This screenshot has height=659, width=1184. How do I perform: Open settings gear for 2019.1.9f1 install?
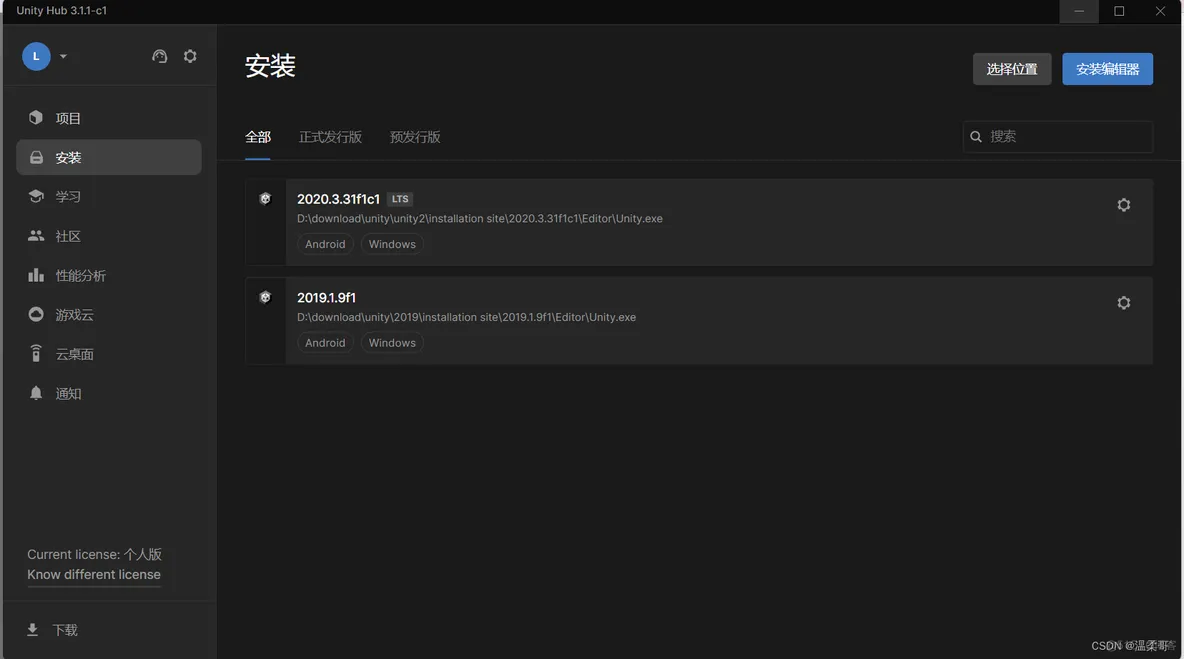pyautogui.click(x=1123, y=303)
